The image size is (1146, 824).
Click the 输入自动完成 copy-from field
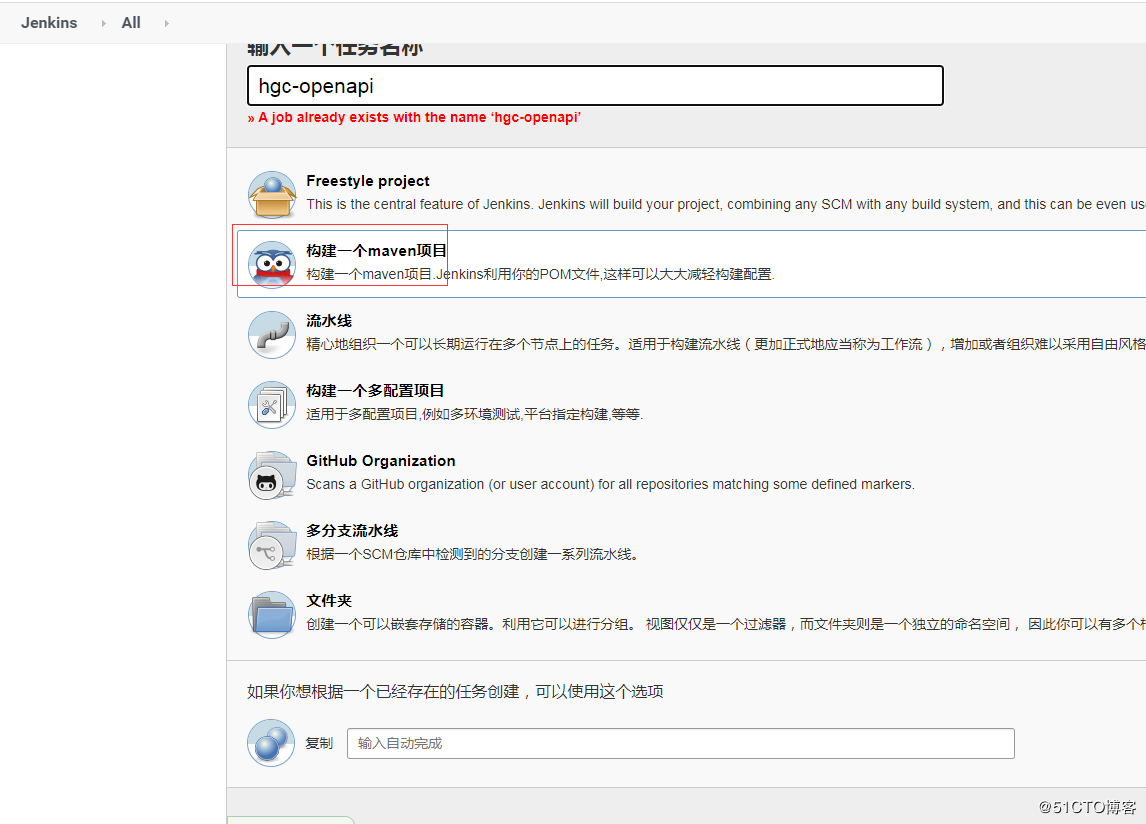[x=680, y=743]
